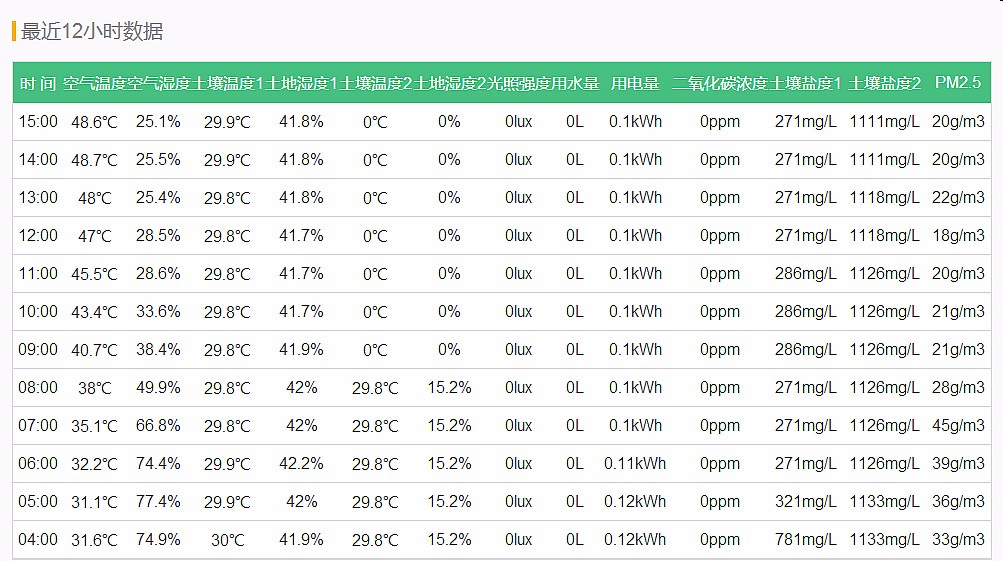Click the 用电量 column header
Image resolution: width=1003 pixels, height=561 pixels.
pyautogui.click(x=635, y=83)
